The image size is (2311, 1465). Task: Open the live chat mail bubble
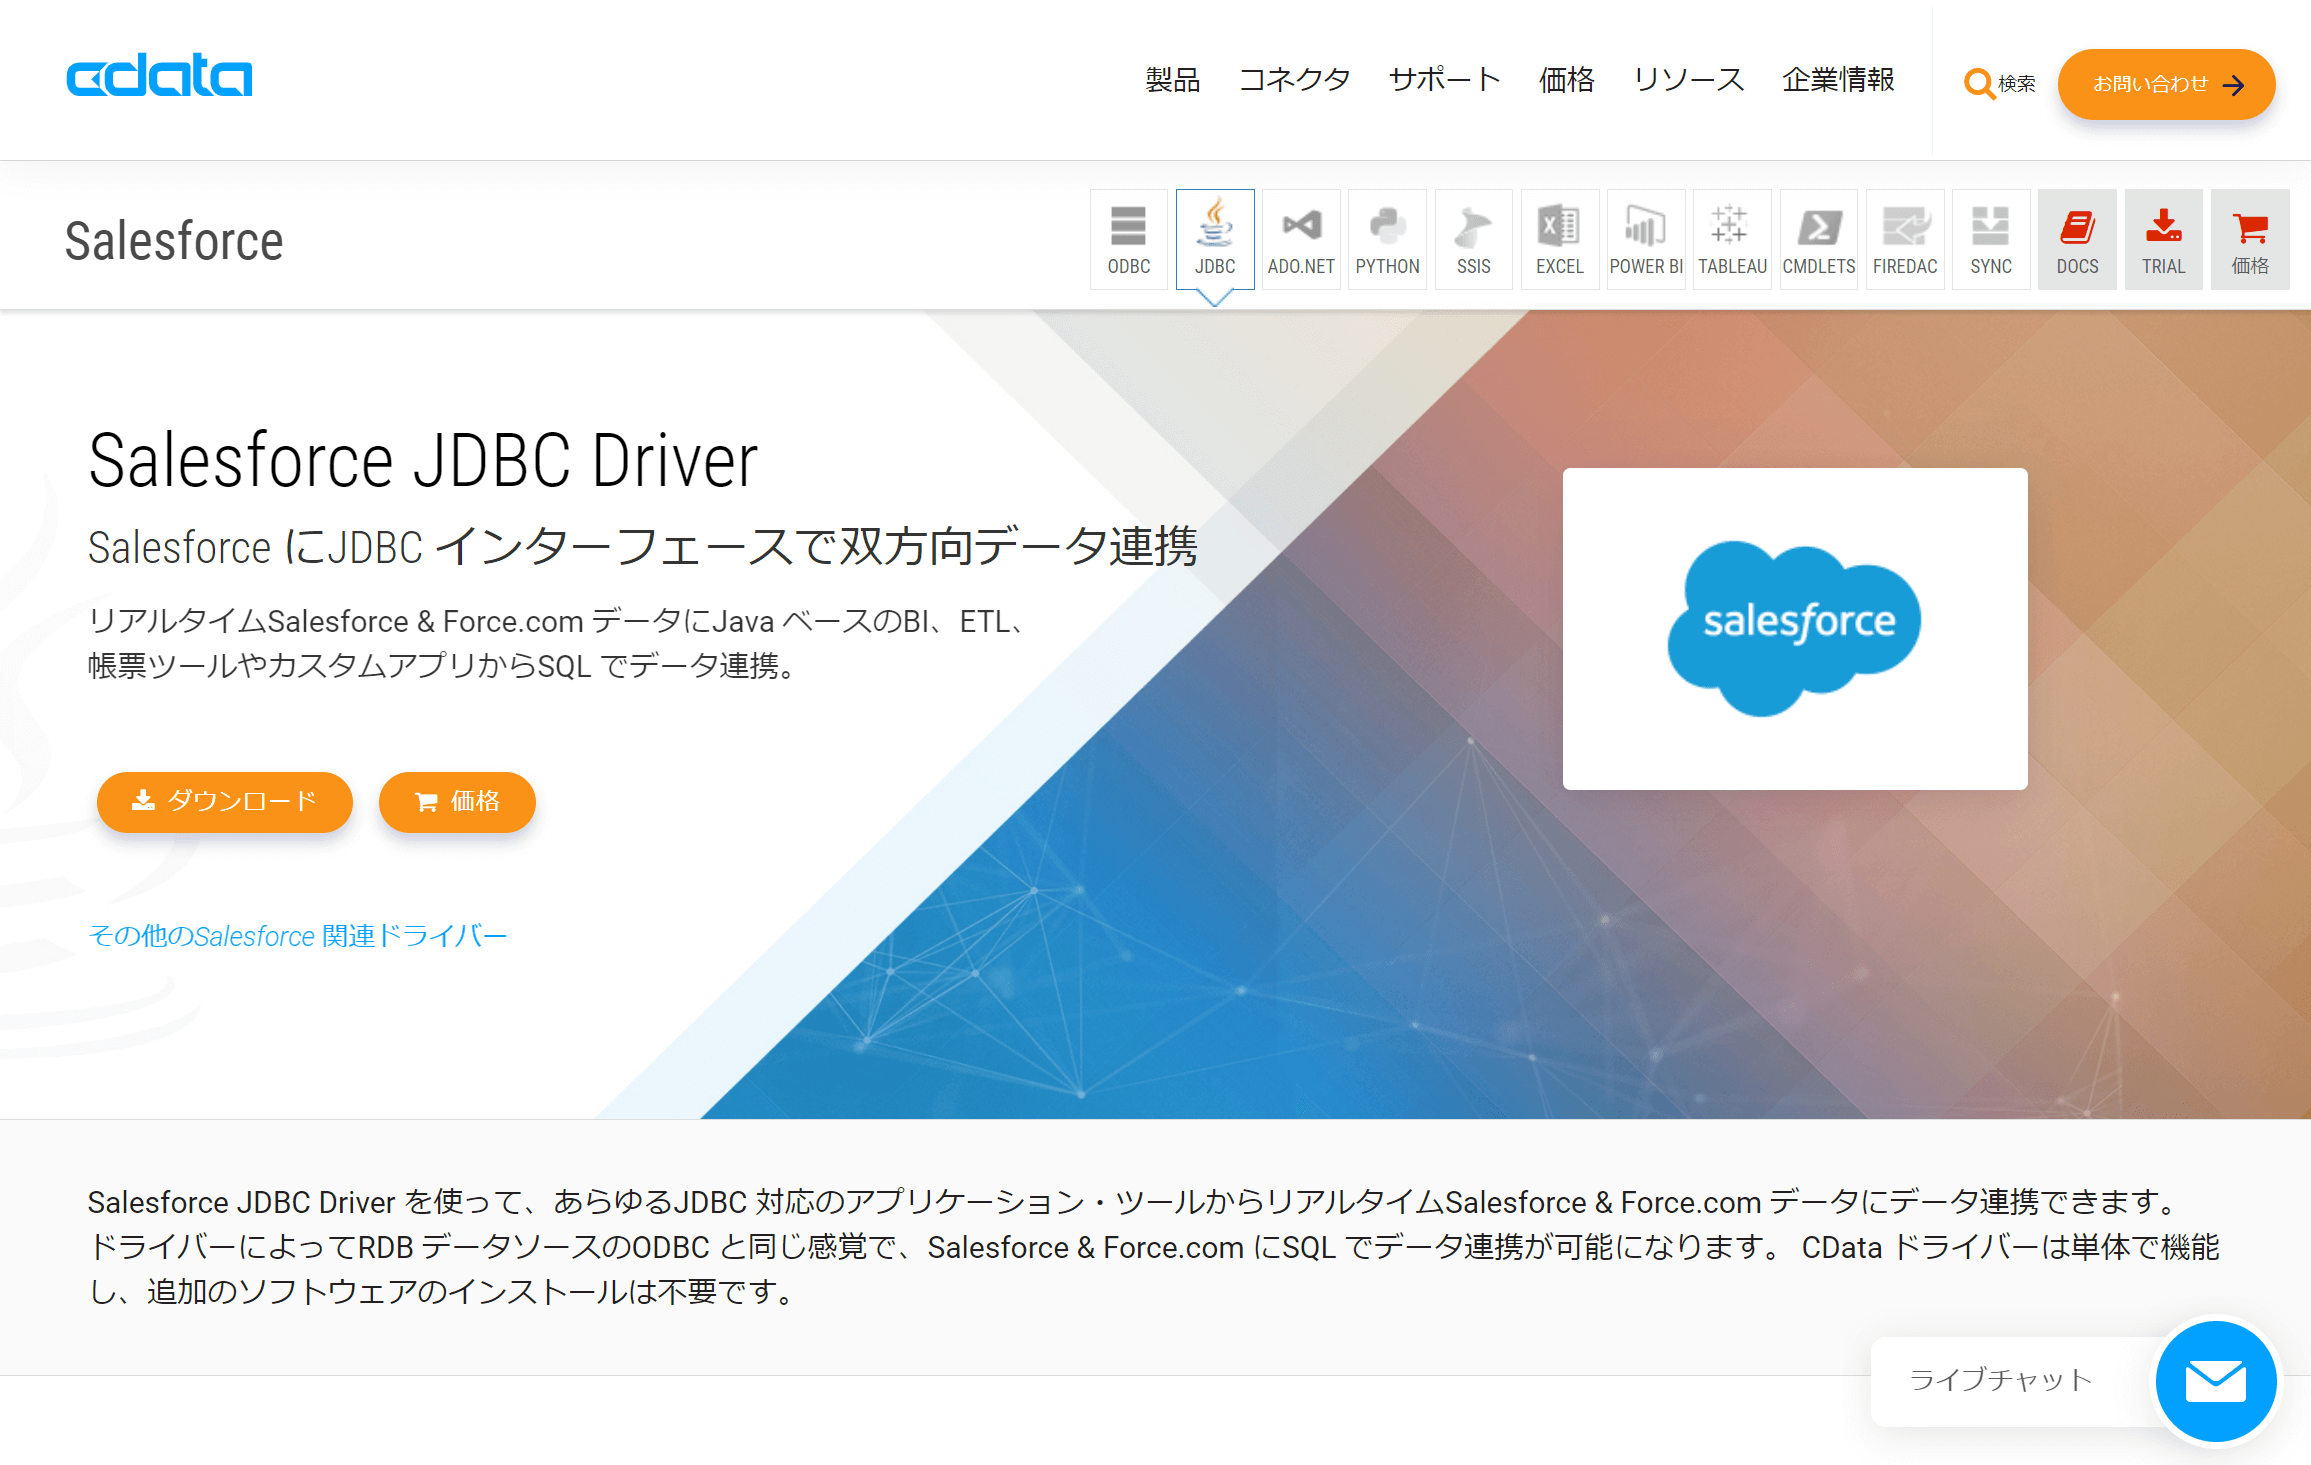[2215, 1381]
